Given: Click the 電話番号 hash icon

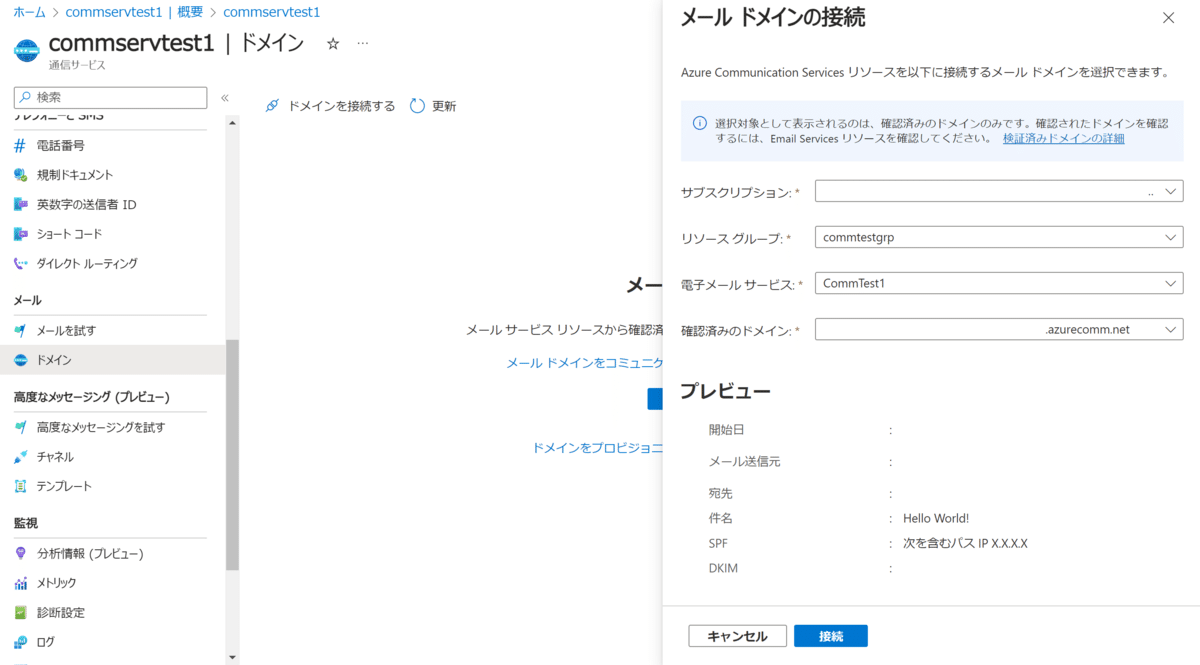Looking at the screenshot, I should 20,146.
